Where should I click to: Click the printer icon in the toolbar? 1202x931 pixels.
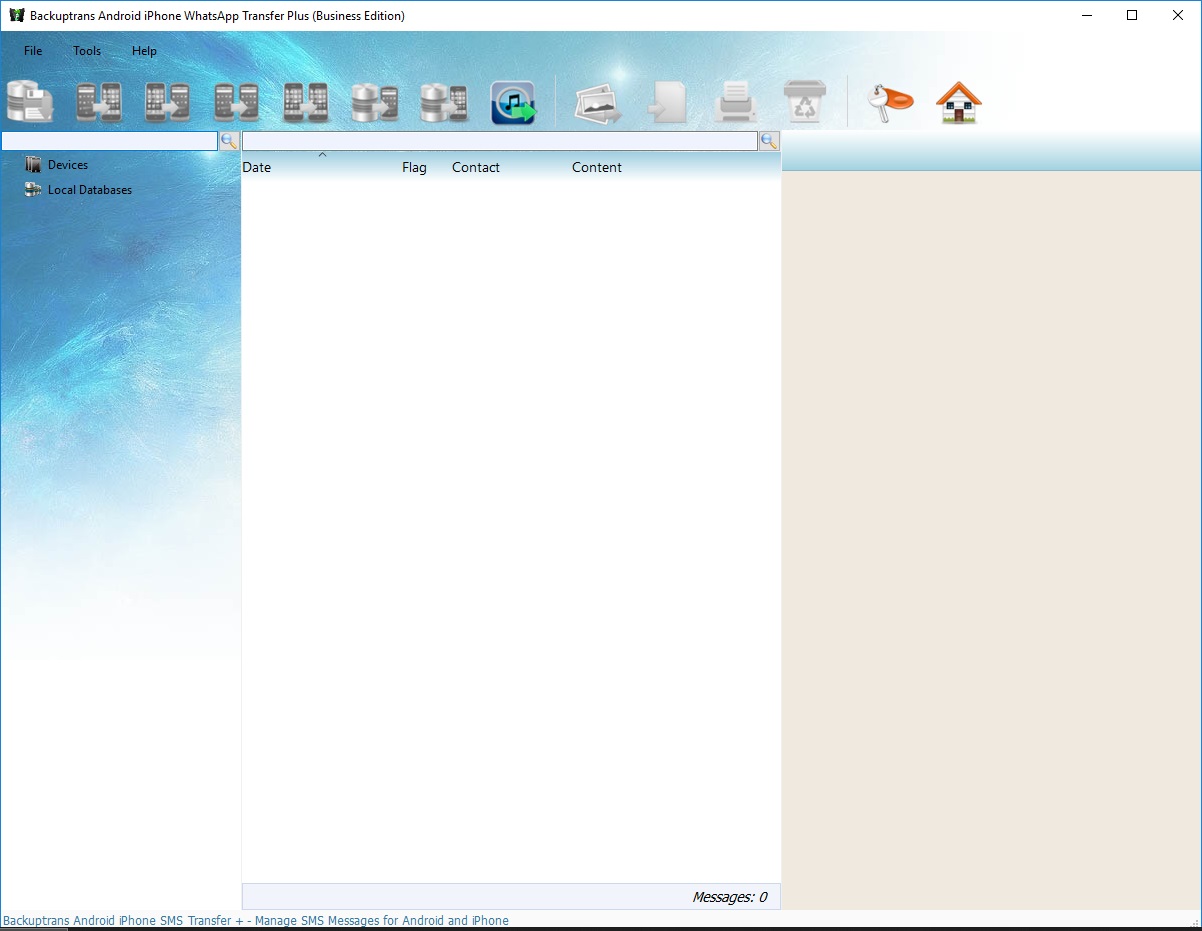tap(736, 103)
